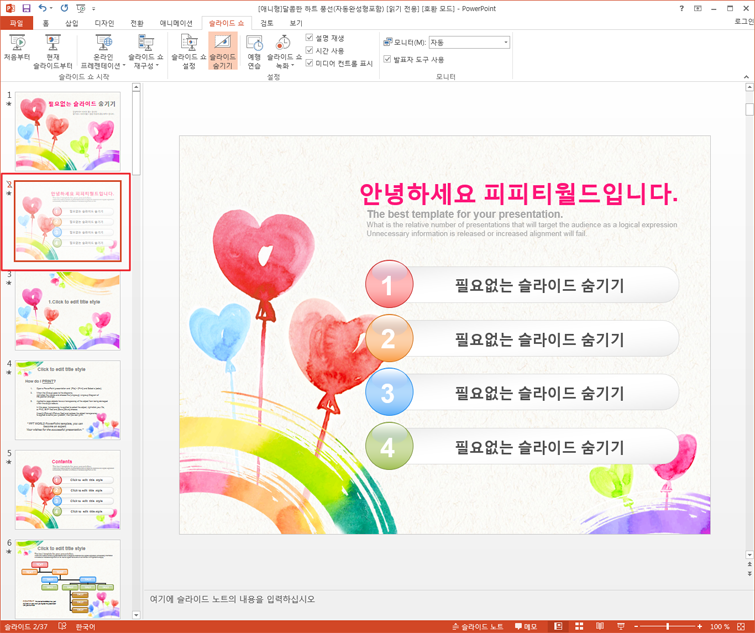Viewport: 755px width, 633px height.
Task: Click rehearse timings (예행 연습)
Action: click(254, 52)
